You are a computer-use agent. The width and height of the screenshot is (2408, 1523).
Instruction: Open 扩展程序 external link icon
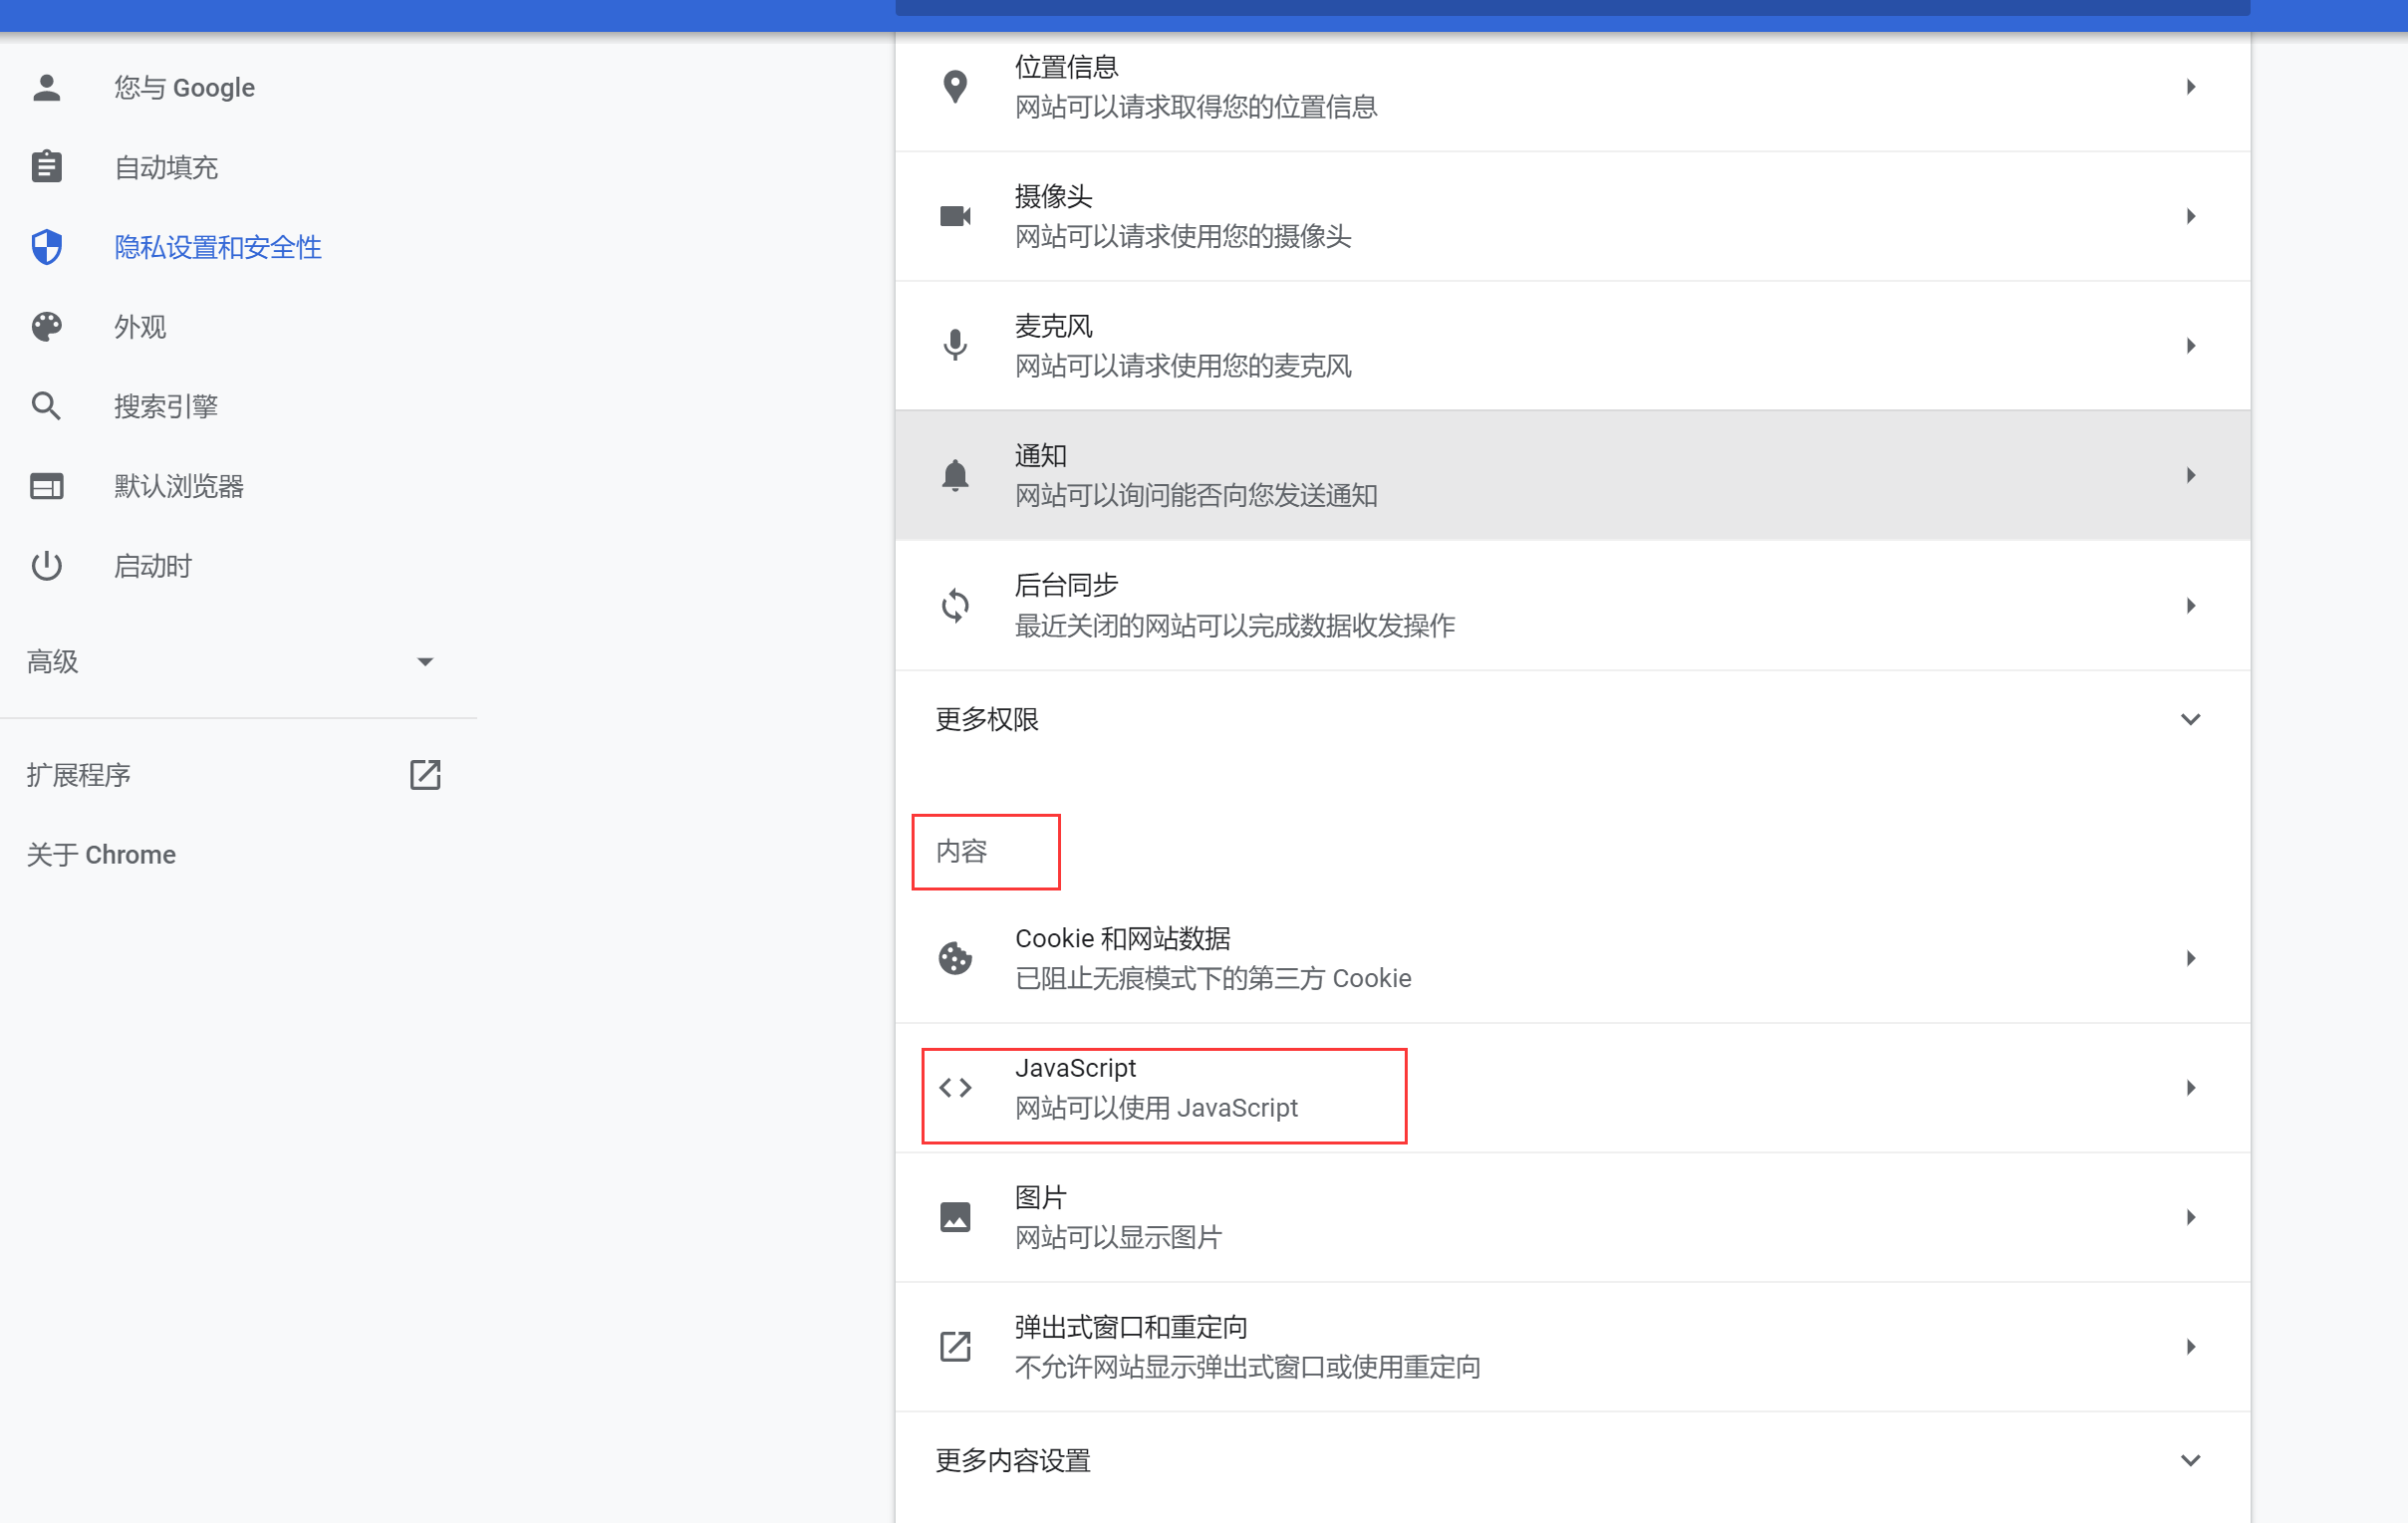tap(425, 774)
